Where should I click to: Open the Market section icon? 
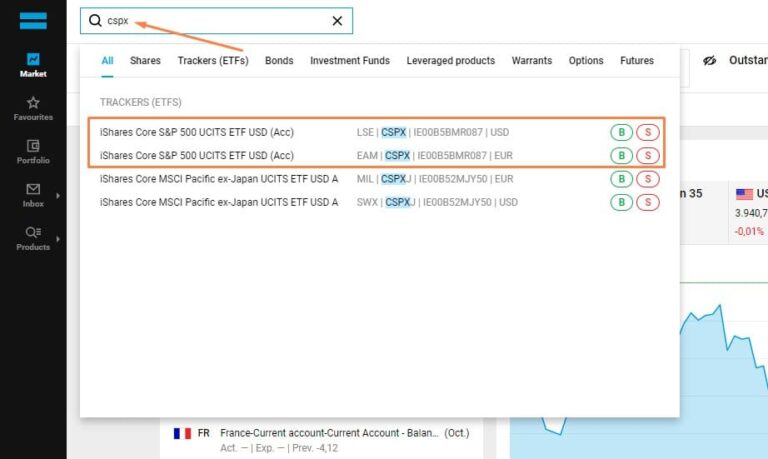(33, 59)
